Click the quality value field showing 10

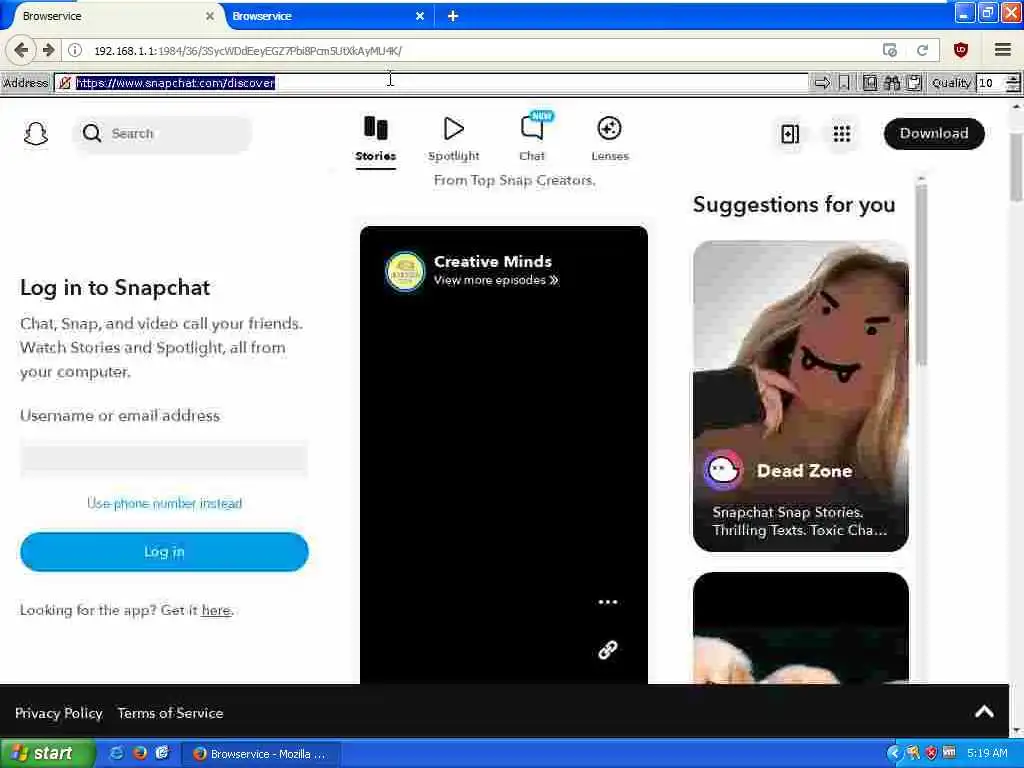pos(990,83)
